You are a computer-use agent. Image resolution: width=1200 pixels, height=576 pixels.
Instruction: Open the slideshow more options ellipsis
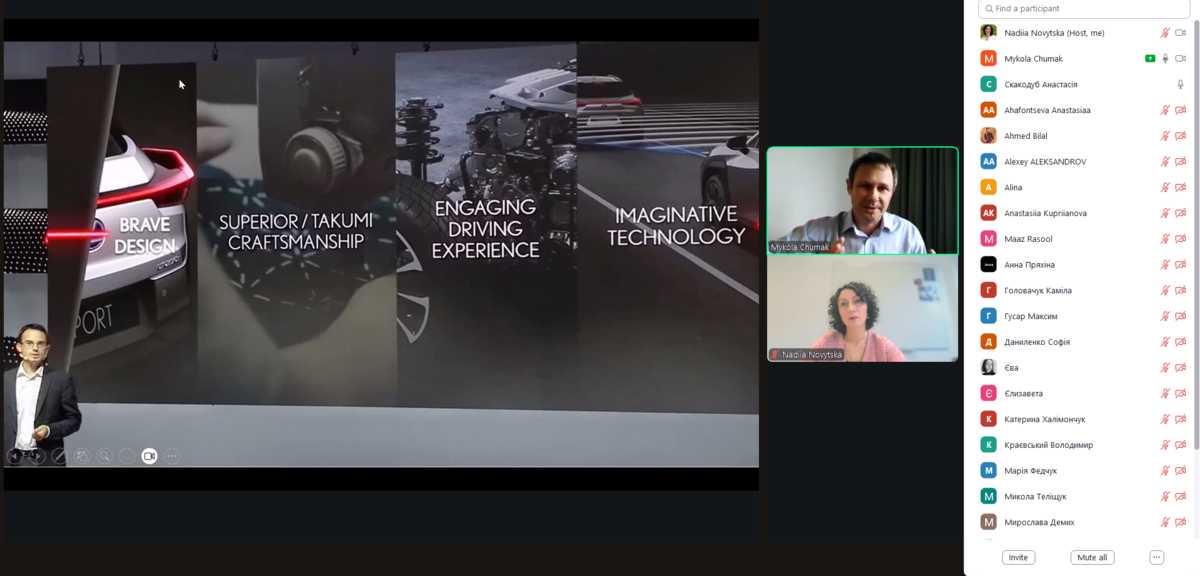[x=172, y=456]
